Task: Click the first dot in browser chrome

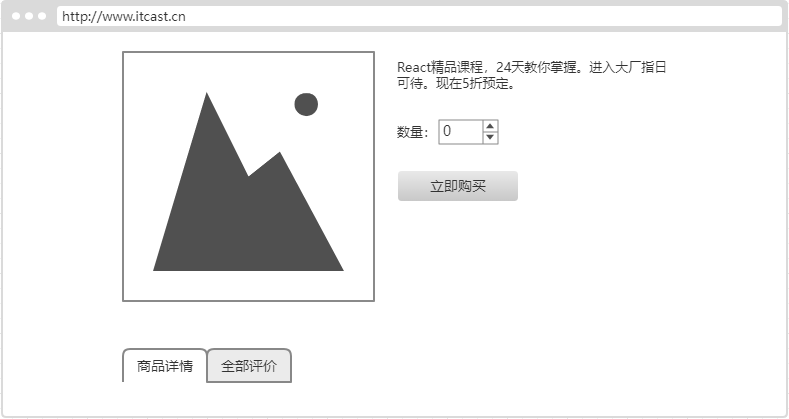Action: 16,16
